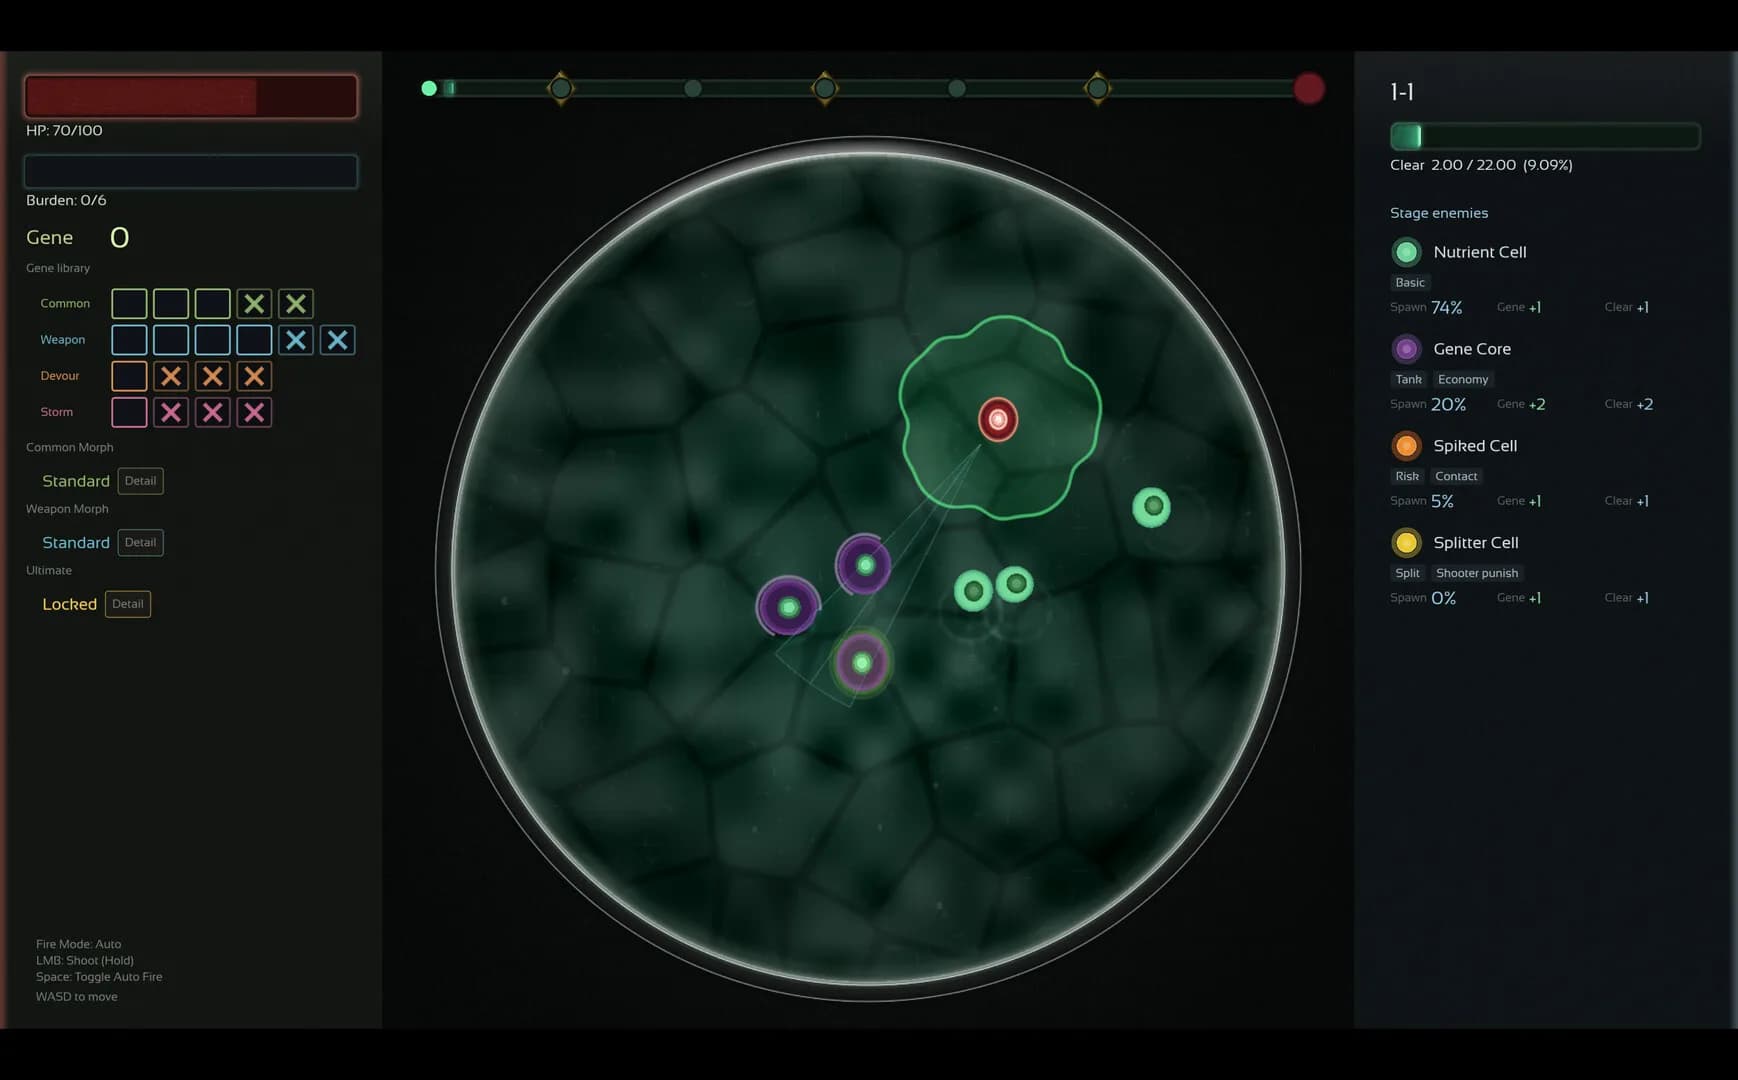This screenshot has height=1080, width=1738.
Task: Target the lone green cell near the arena's right edge
Action: click(x=1152, y=507)
